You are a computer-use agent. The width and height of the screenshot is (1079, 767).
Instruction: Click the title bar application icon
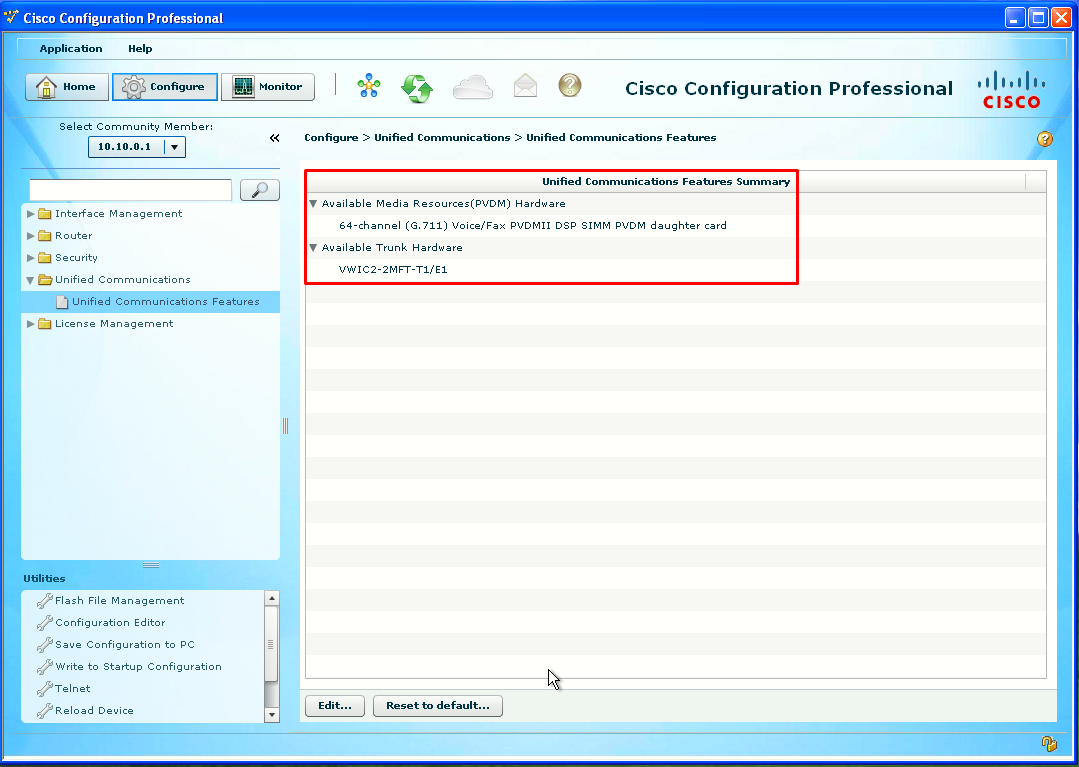coord(11,17)
